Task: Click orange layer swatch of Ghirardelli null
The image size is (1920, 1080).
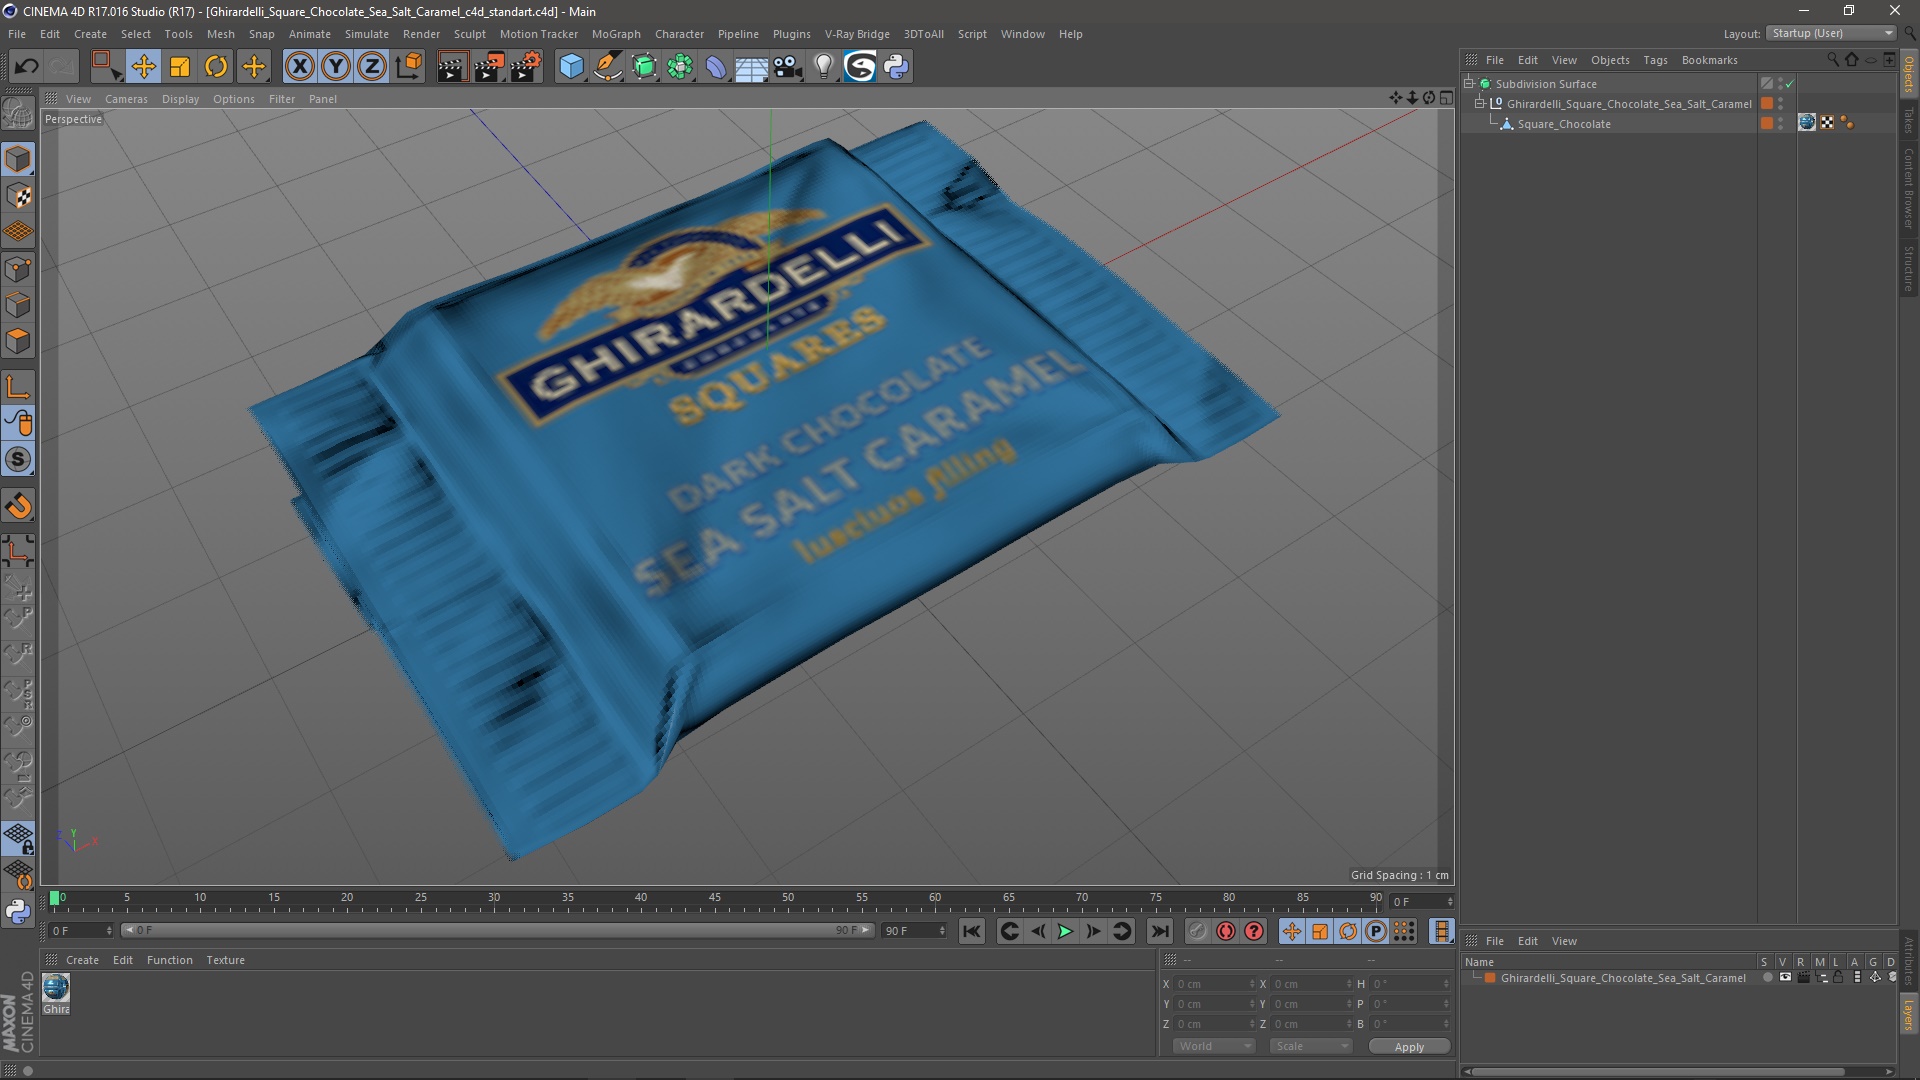Action: [1767, 103]
